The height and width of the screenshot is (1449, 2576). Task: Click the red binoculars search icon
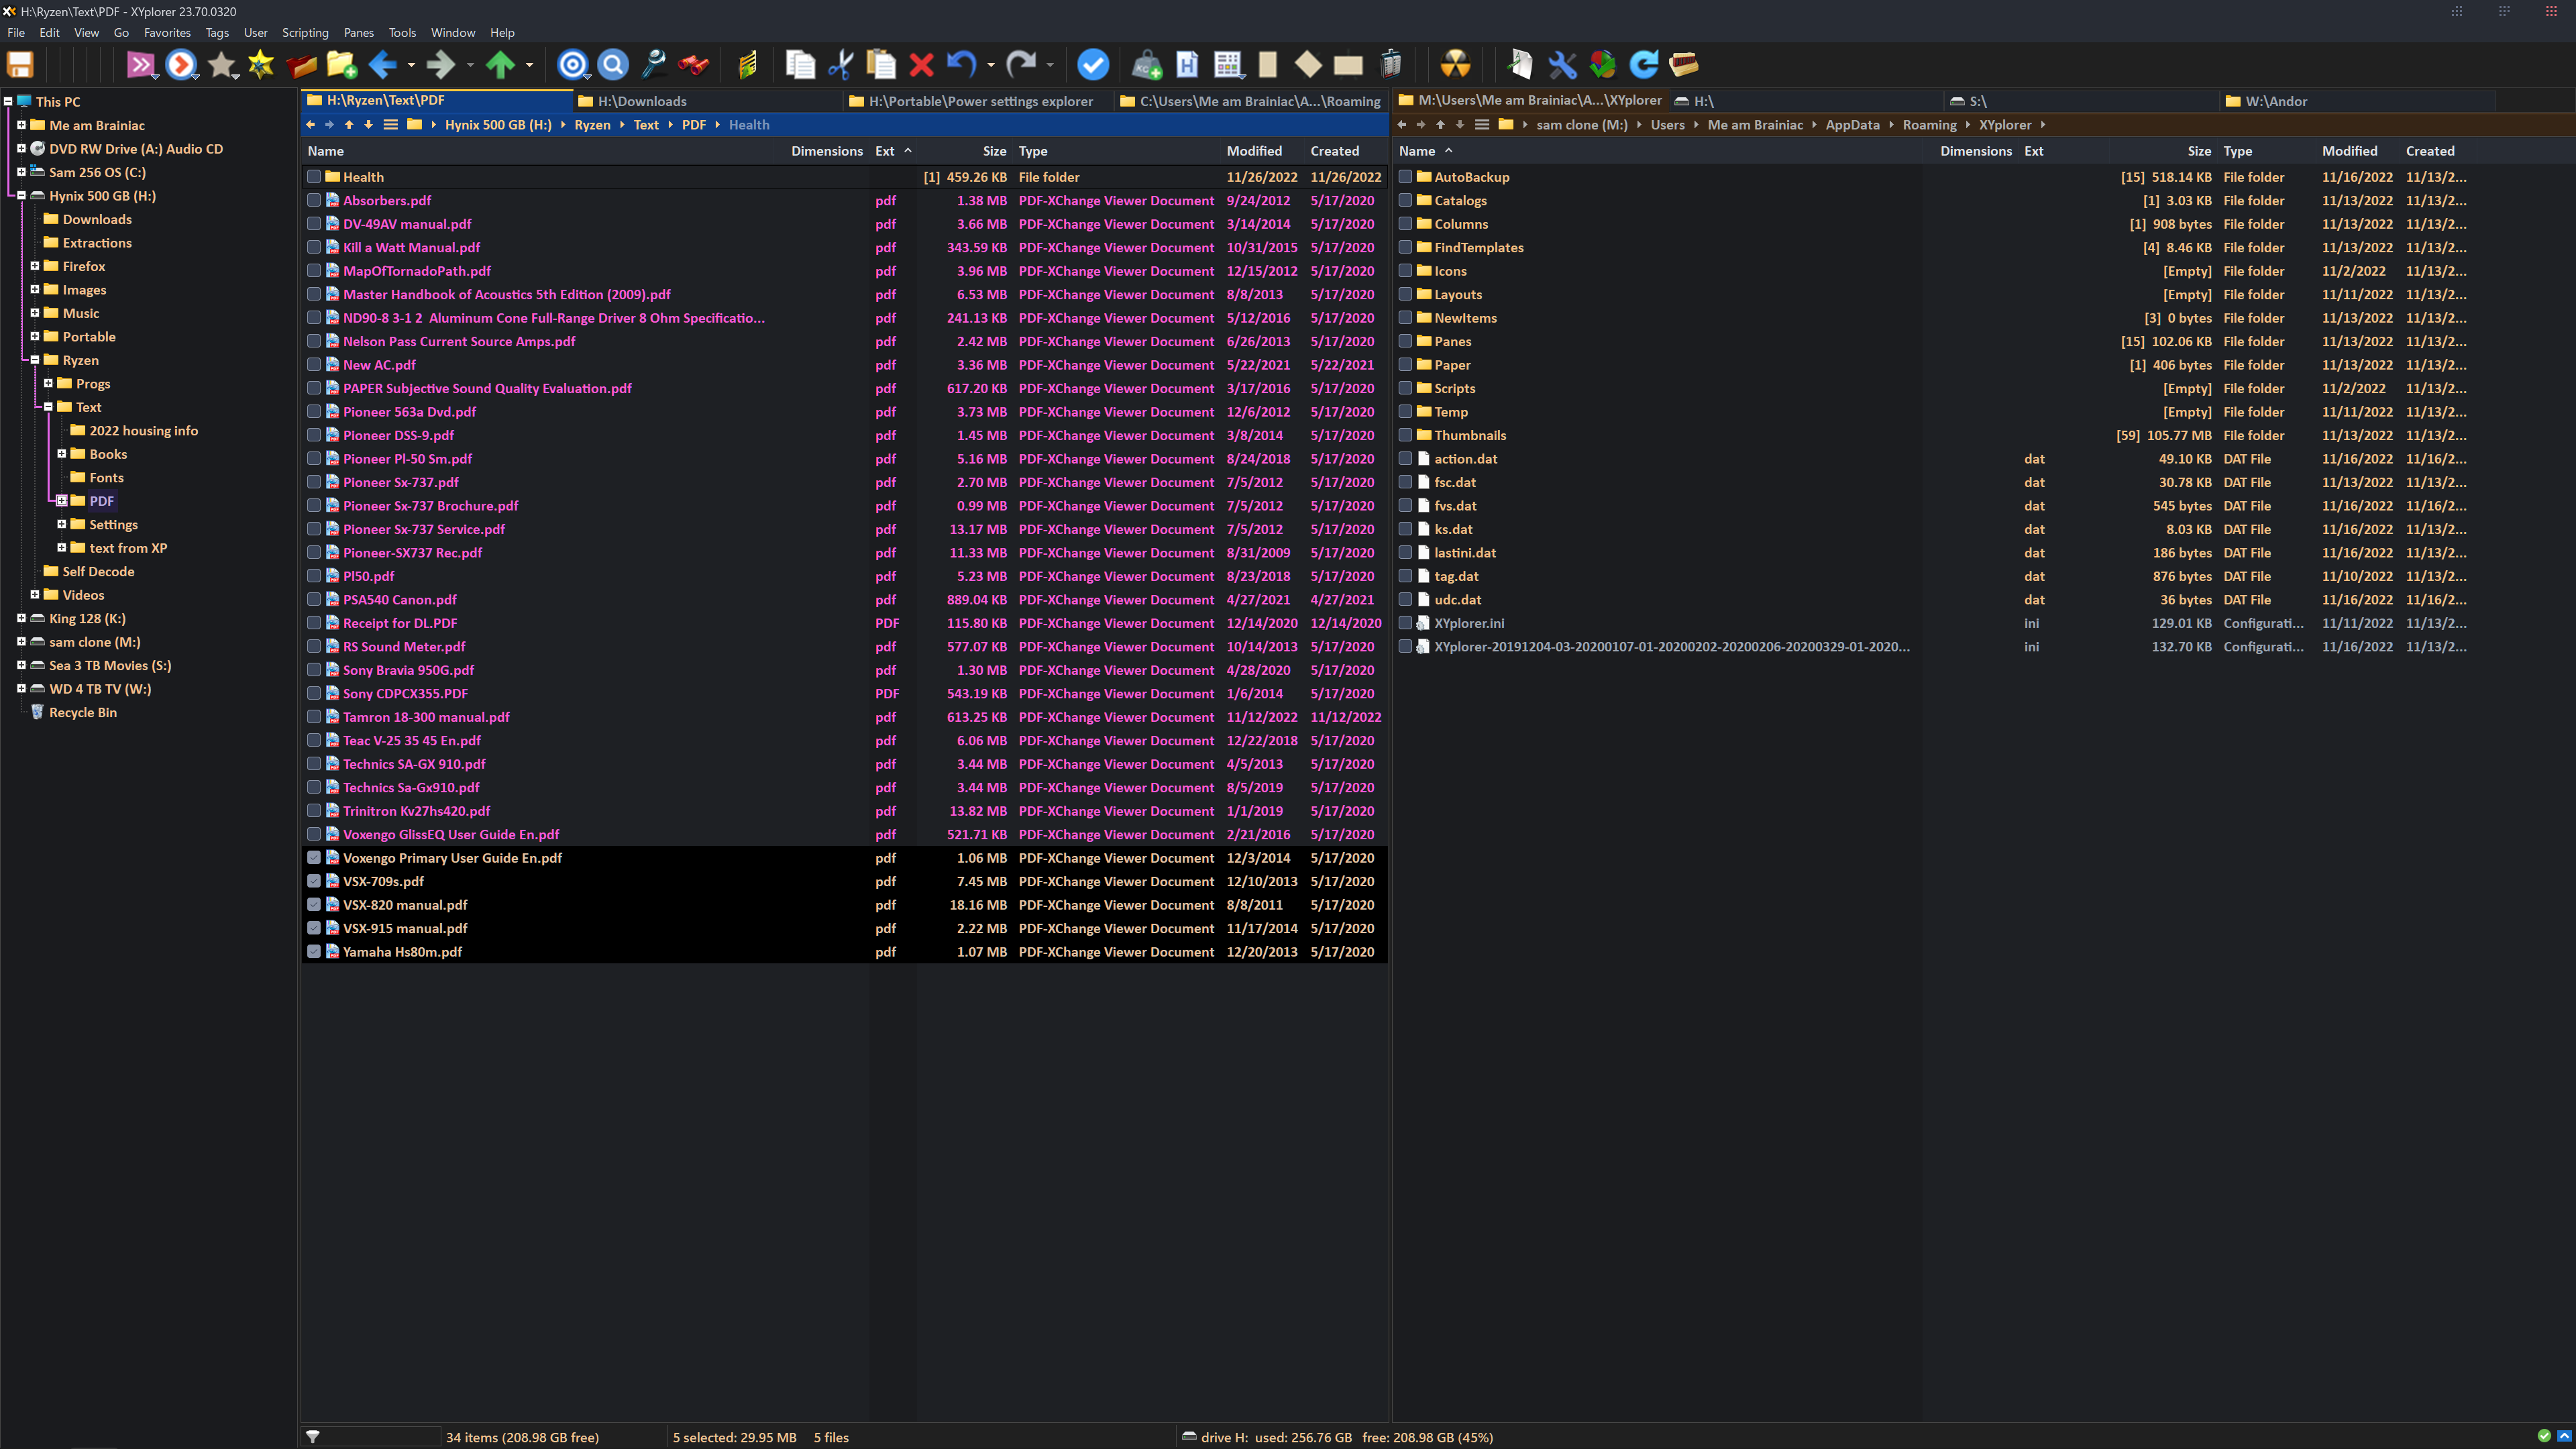point(693,65)
